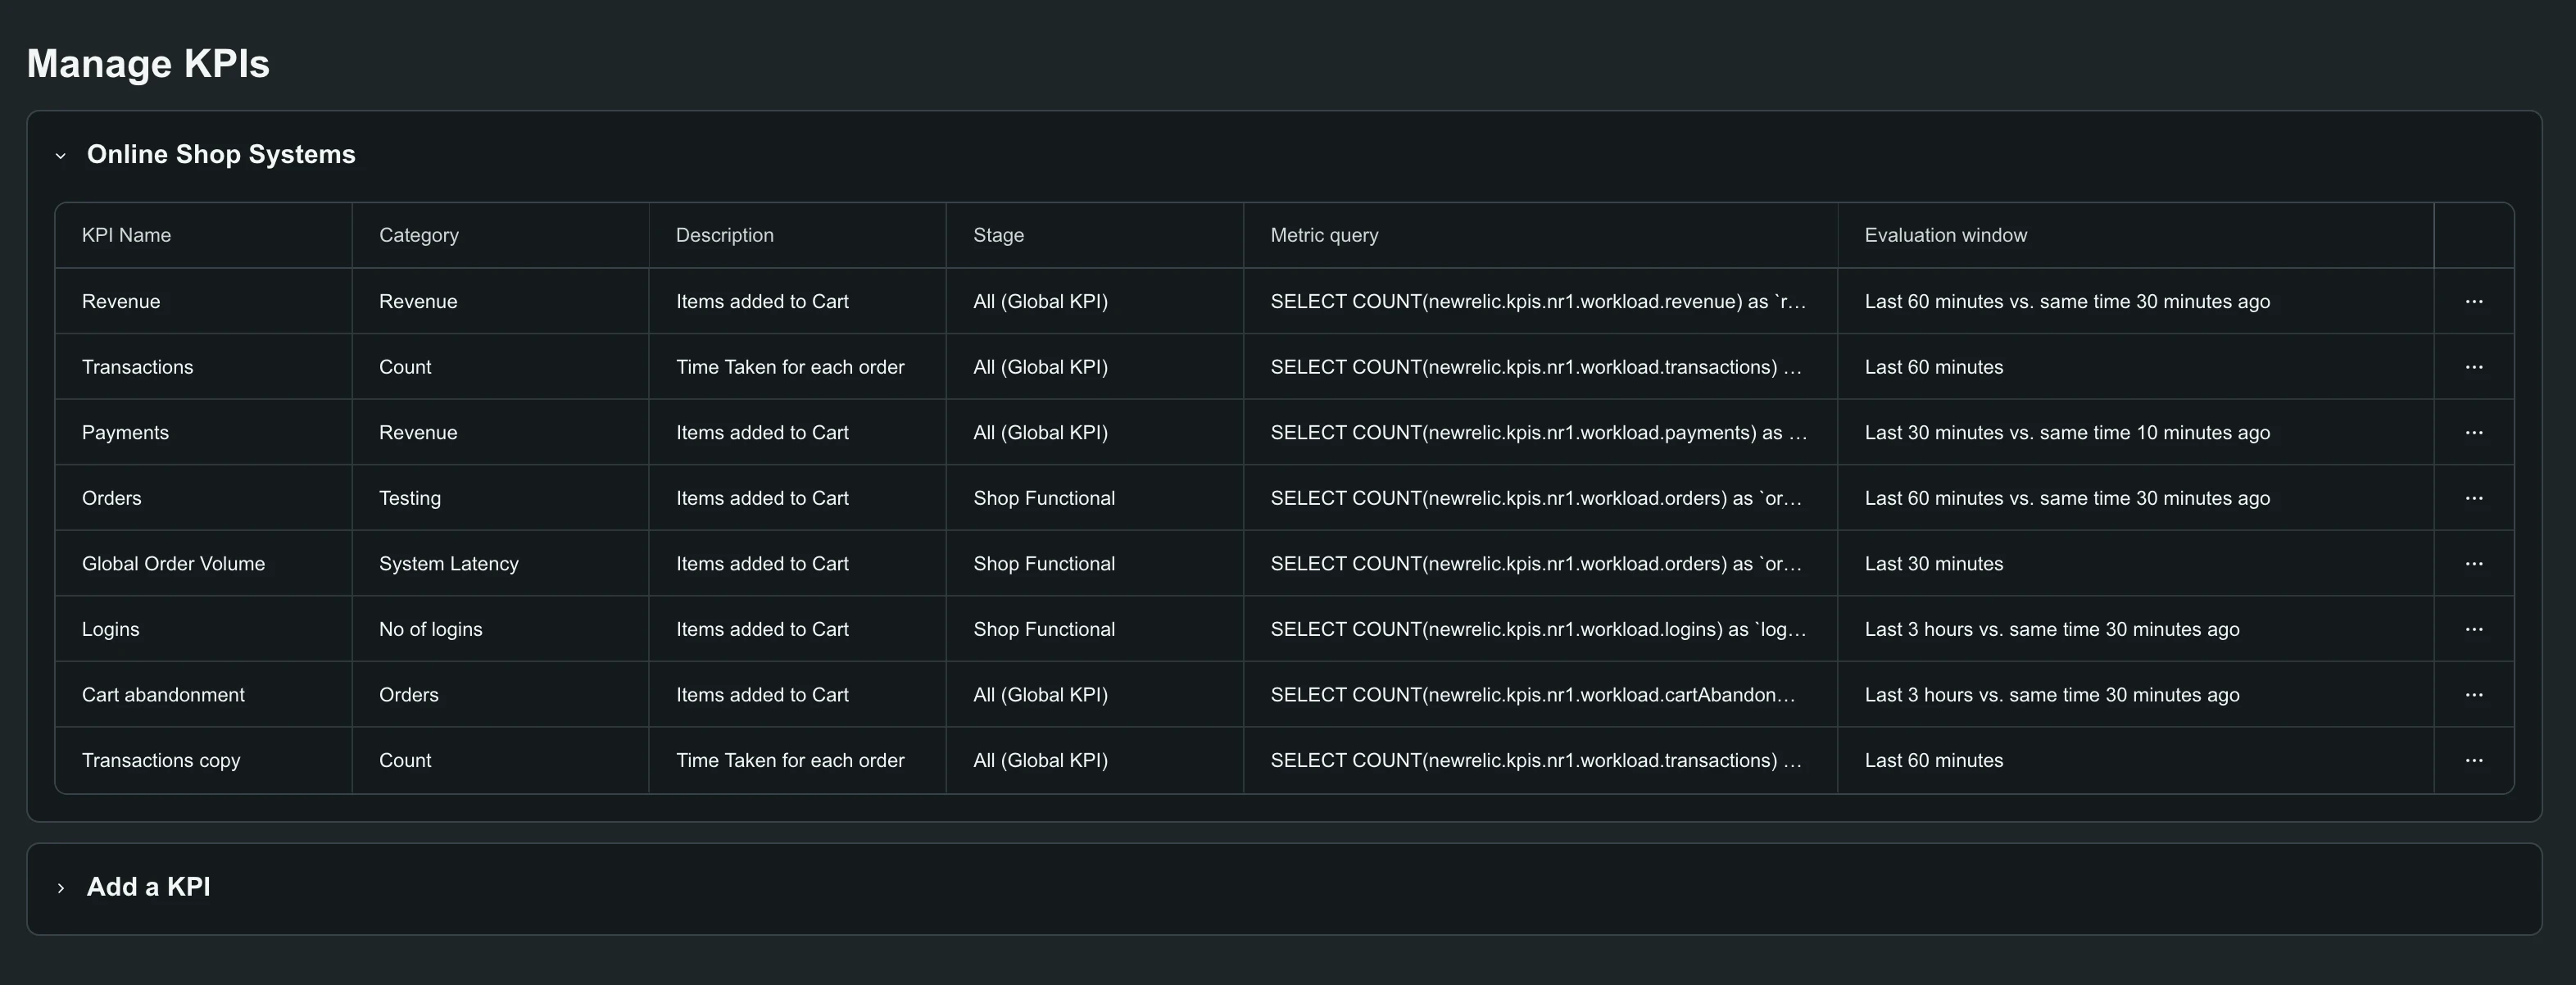The height and width of the screenshot is (985, 2576).
Task: Click the Category column header
Action: (x=419, y=235)
